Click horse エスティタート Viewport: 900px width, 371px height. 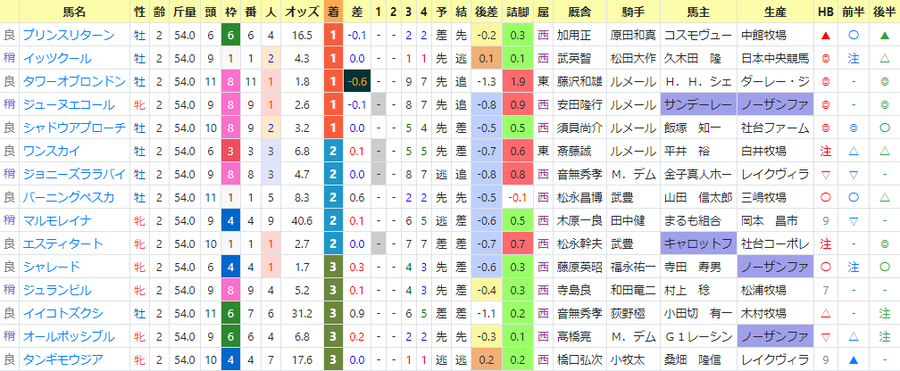63,244
